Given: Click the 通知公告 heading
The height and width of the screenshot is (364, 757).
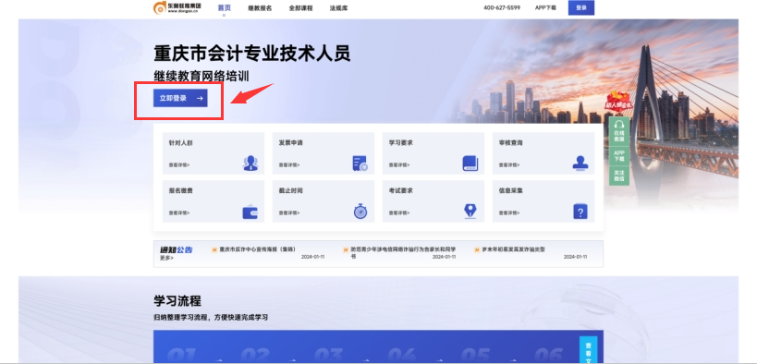Looking at the screenshot, I should 176,250.
